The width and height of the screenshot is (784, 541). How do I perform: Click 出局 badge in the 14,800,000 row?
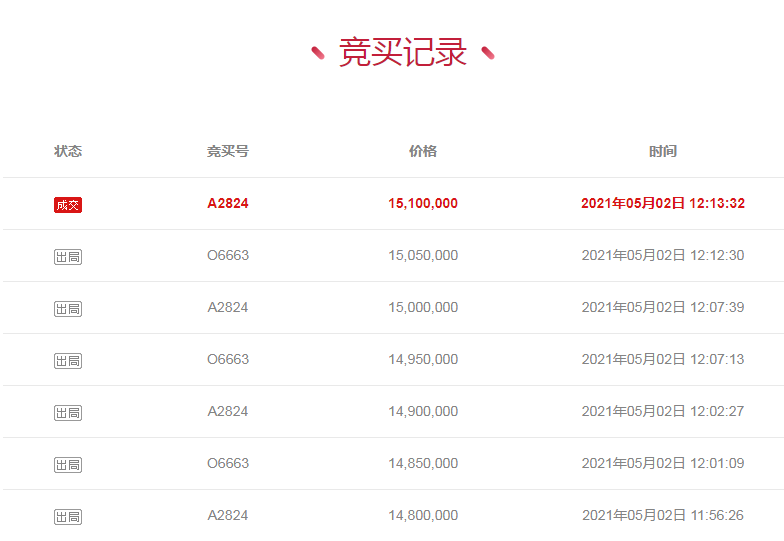pos(68,517)
